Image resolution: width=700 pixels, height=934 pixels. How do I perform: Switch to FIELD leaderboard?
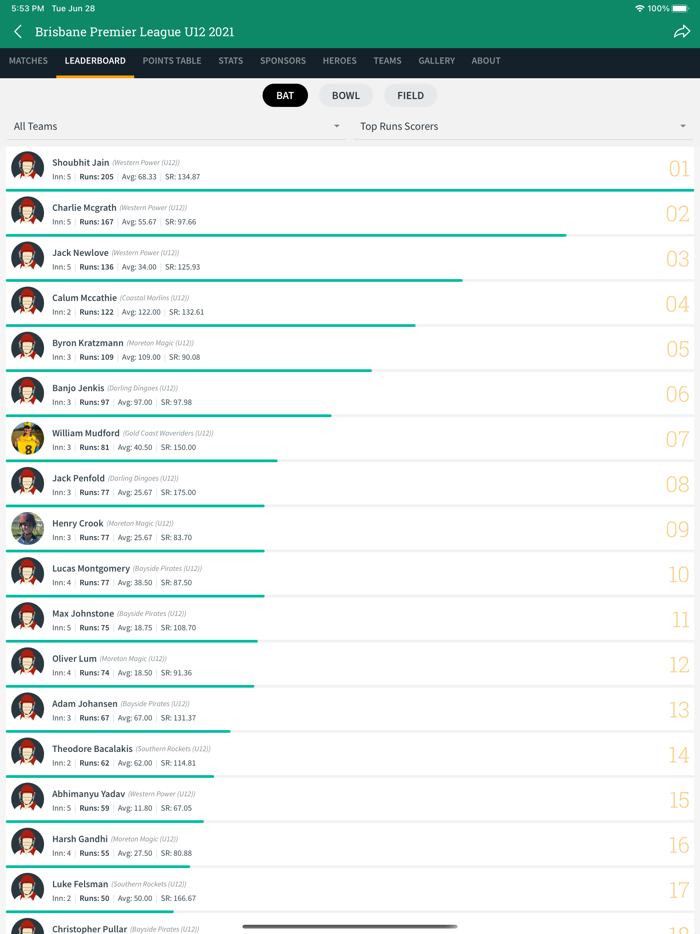coord(410,96)
